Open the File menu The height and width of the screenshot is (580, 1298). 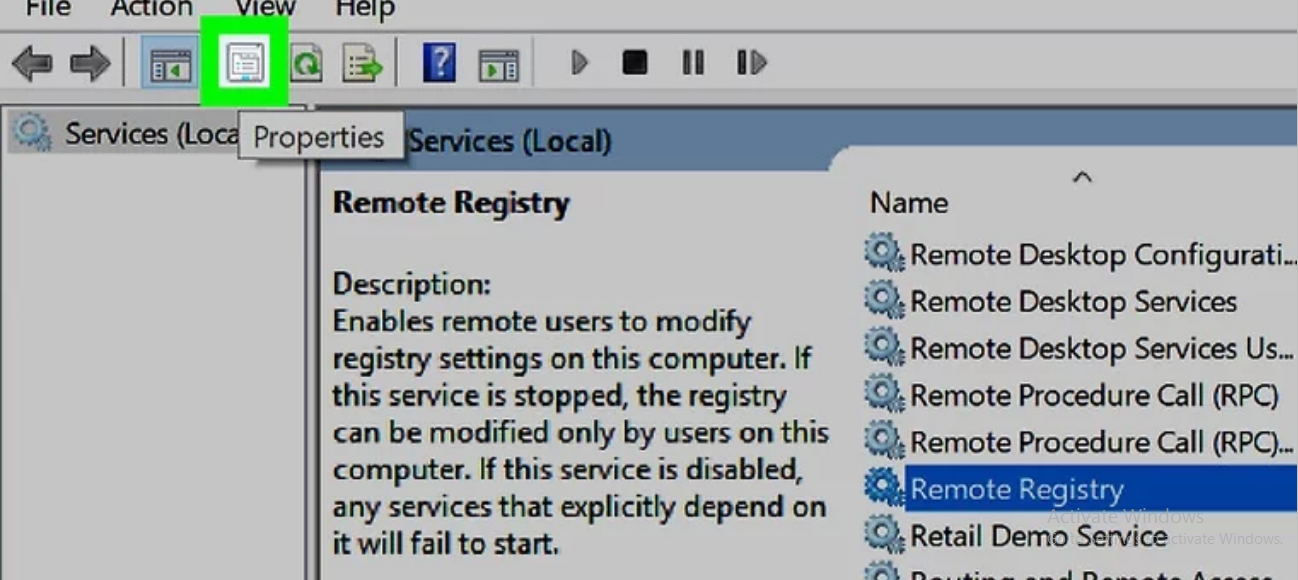point(48,9)
